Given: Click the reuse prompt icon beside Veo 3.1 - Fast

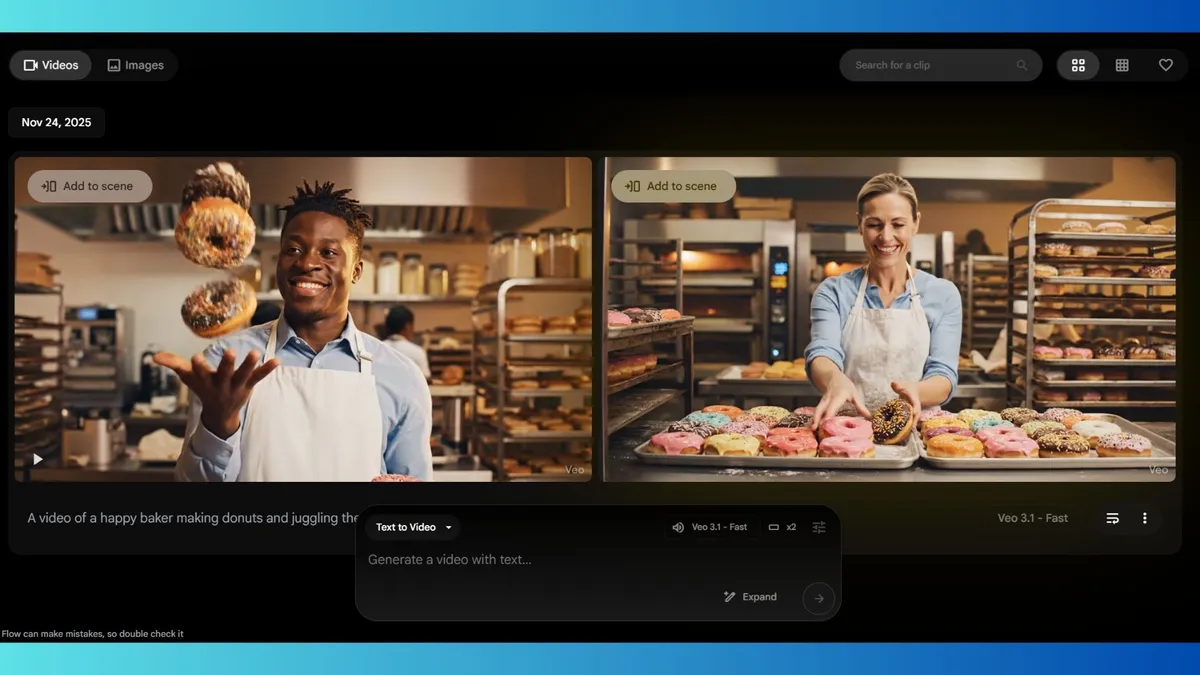Looking at the screenshot, I should click(x=1112, y=518).
